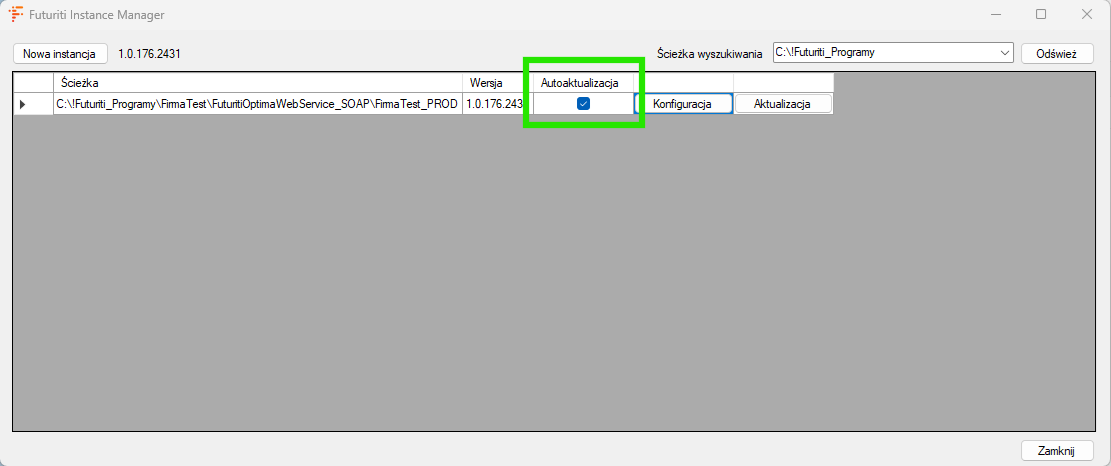Close the window with the X button
Image resolution: width=1111 pixels, height=466 pixels.
[1086, 15]
